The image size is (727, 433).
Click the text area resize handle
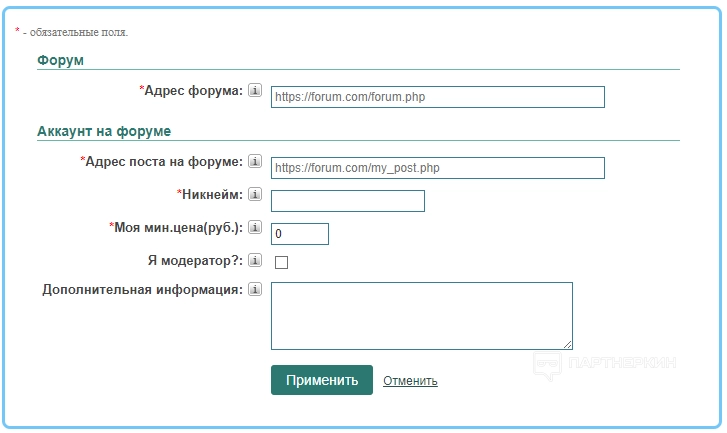click(567, 343)
